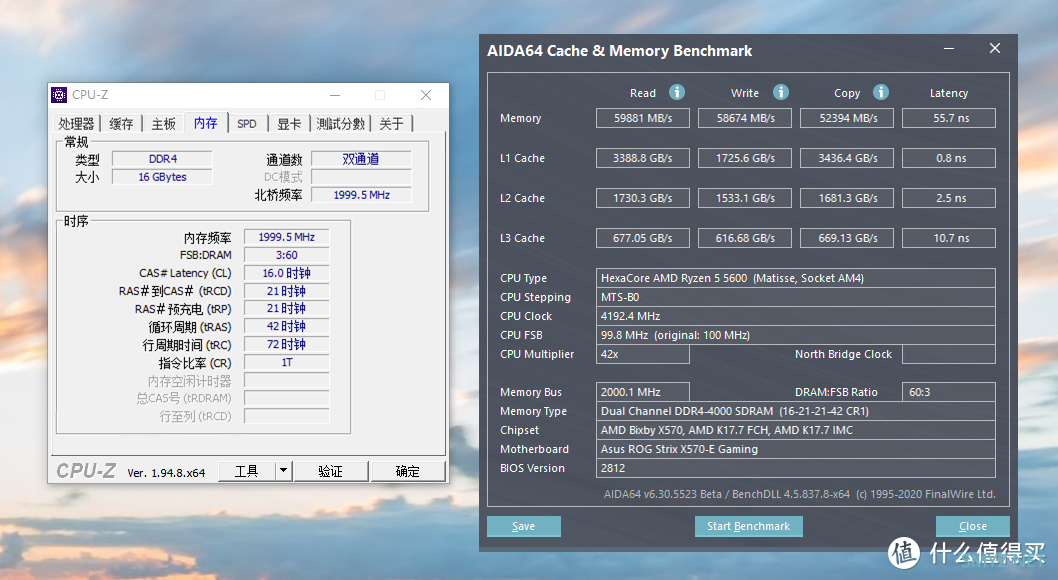Image resolution: width=1058 pixels, height=580 pixels.
Task: Click the Copy info icon in AIDA64
Action: 881,92
